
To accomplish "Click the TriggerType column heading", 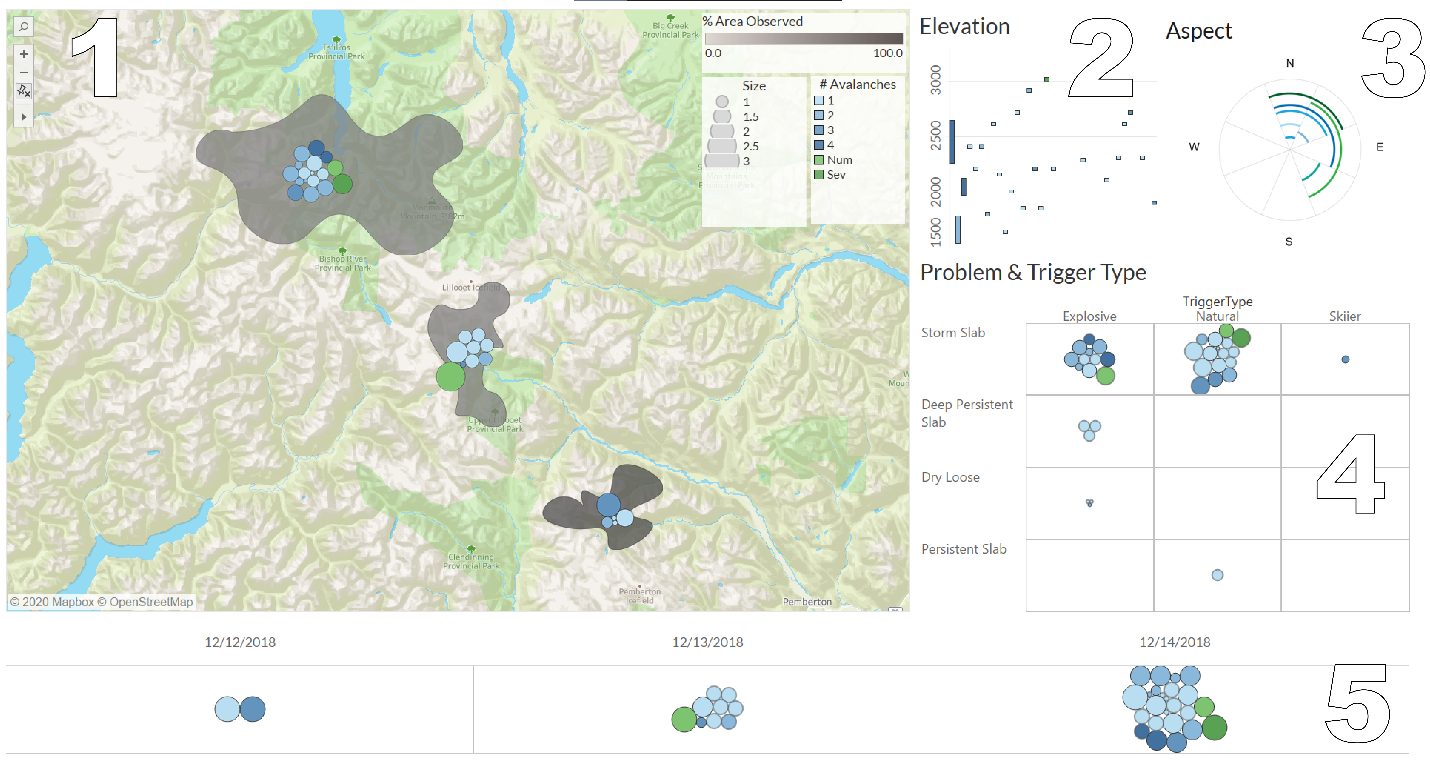I will [x=1217, y=301].
